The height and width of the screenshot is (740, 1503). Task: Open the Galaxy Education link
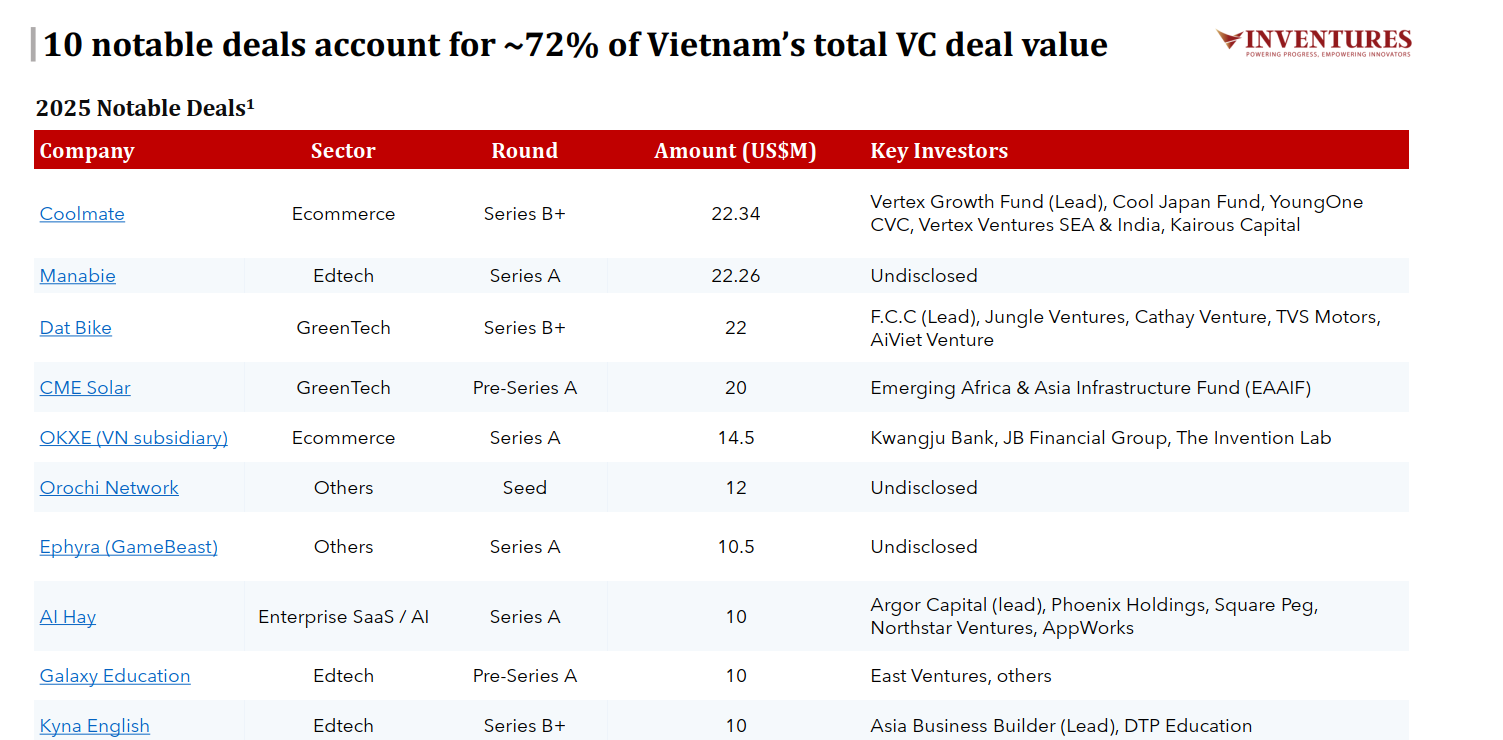(x=114, y=676)
